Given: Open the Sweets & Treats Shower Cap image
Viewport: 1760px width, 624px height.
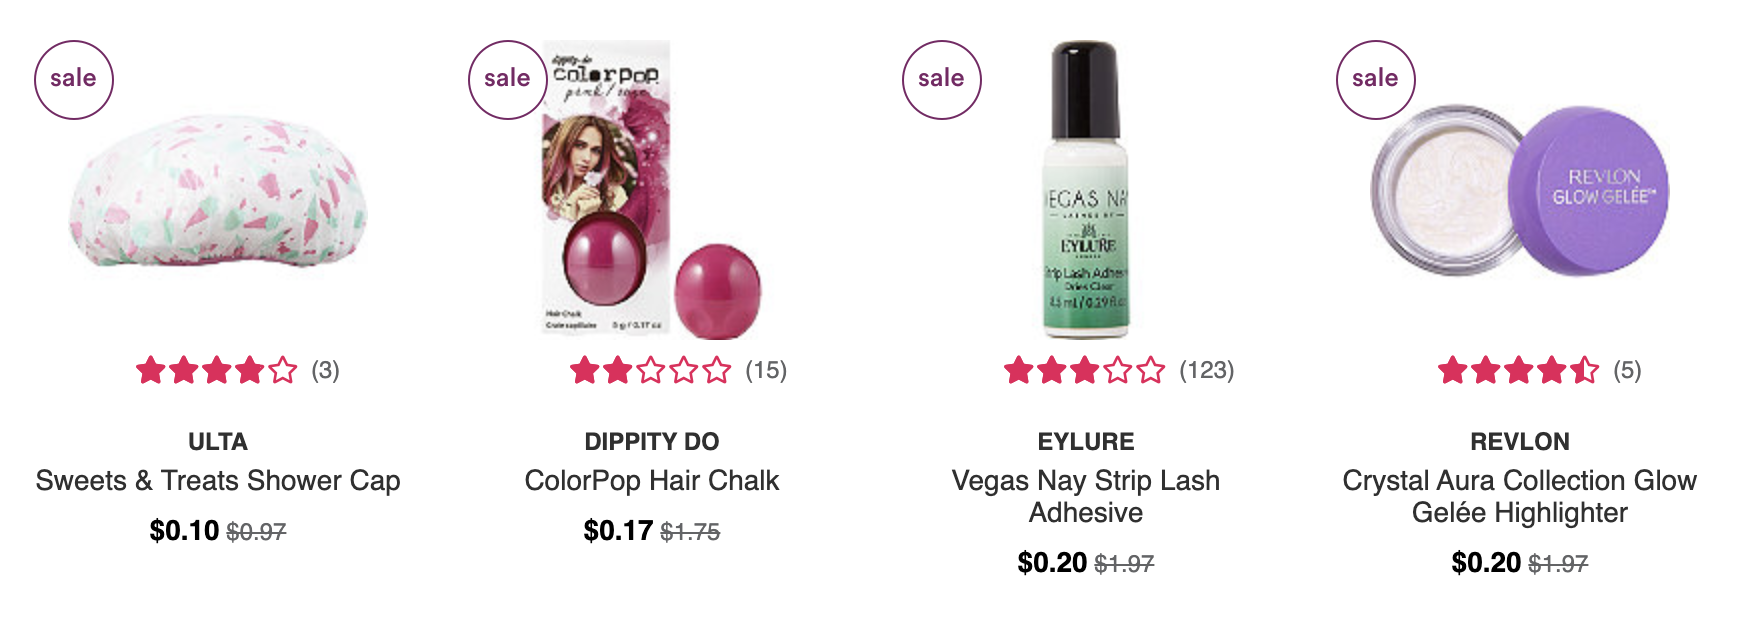Looking at the screenshot, I should click(x=218, y=190).
